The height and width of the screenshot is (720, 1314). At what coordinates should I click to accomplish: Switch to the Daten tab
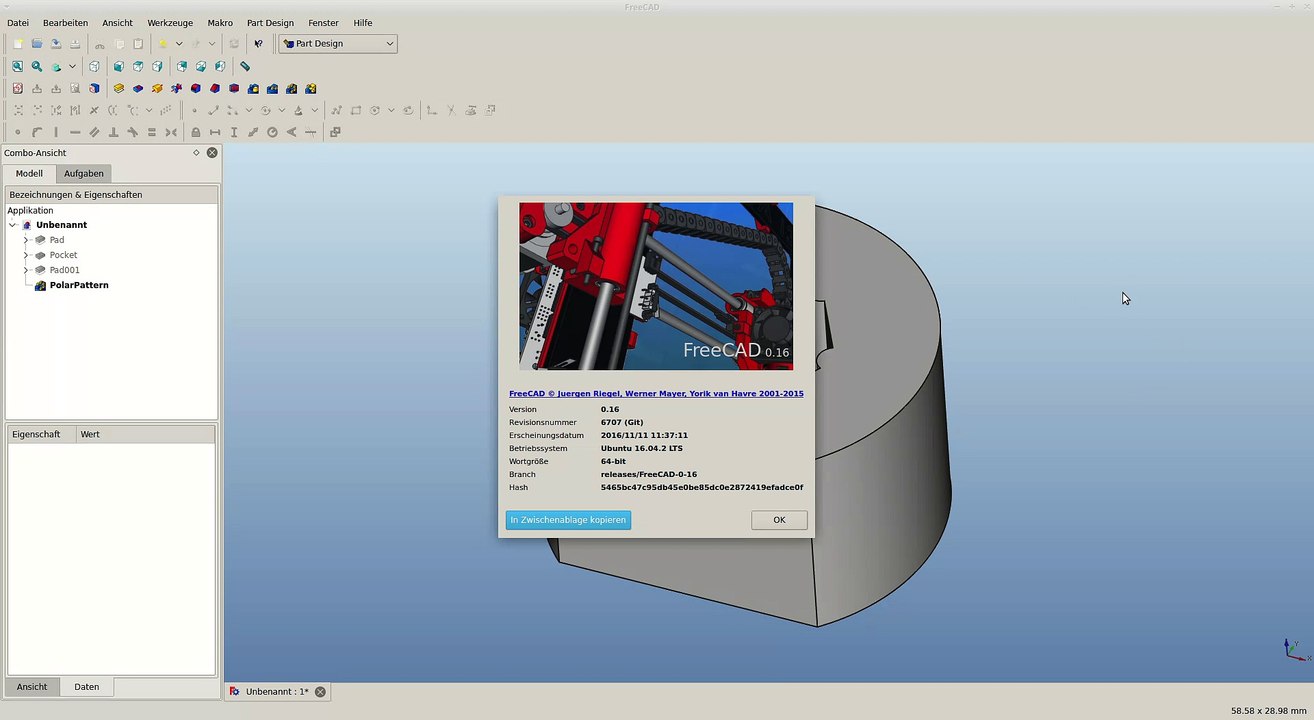point(87,687)
